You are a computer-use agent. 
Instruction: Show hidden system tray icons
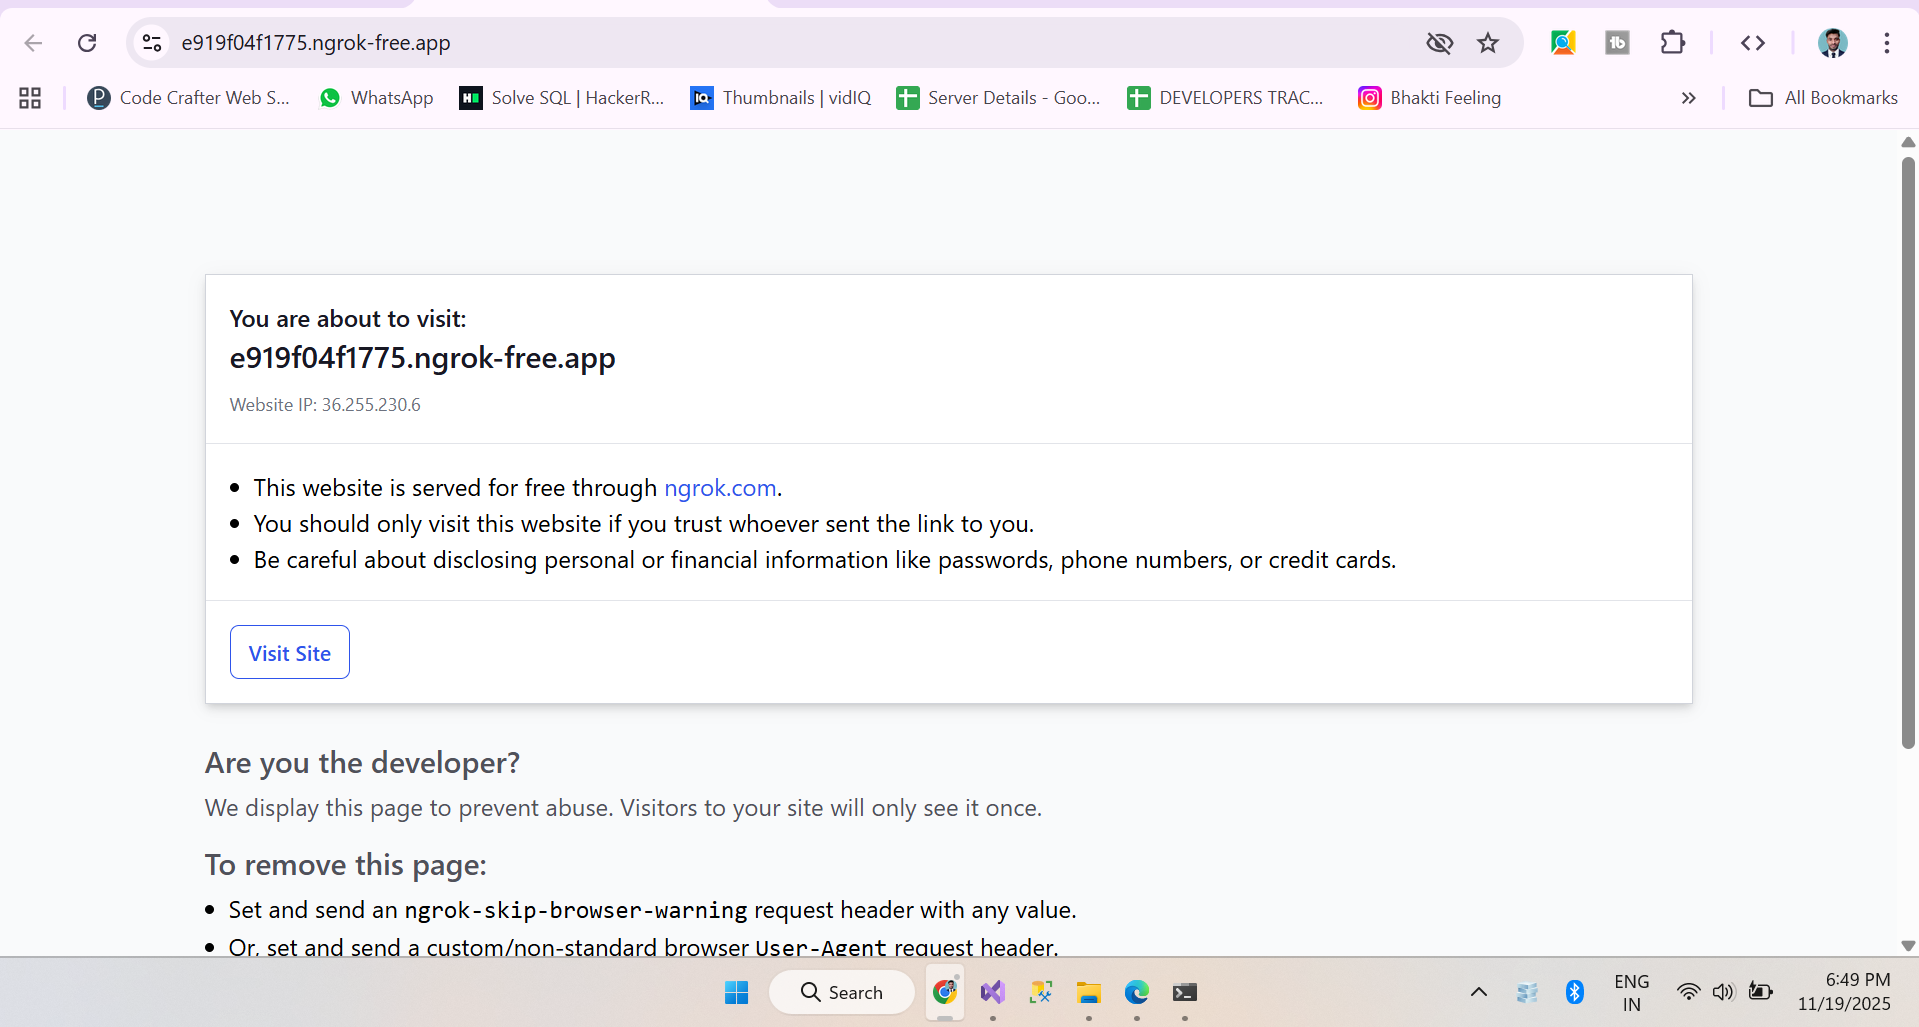coord(1478,992)
